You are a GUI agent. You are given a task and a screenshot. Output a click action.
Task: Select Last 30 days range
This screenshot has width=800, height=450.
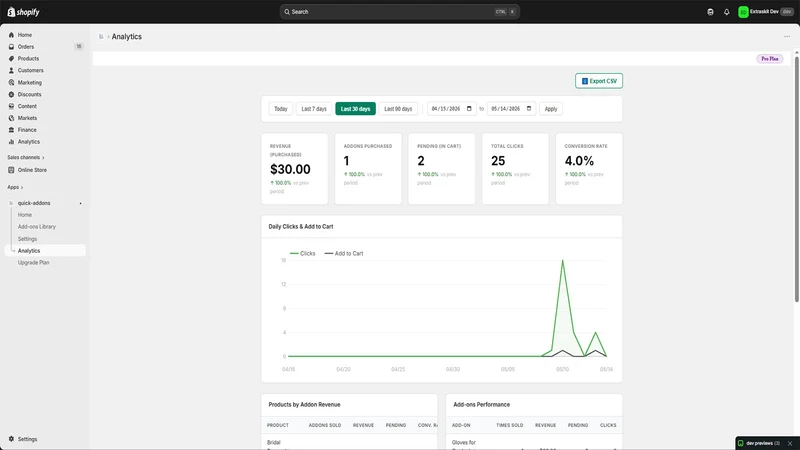pyautogui.click(x=356, y=109)
